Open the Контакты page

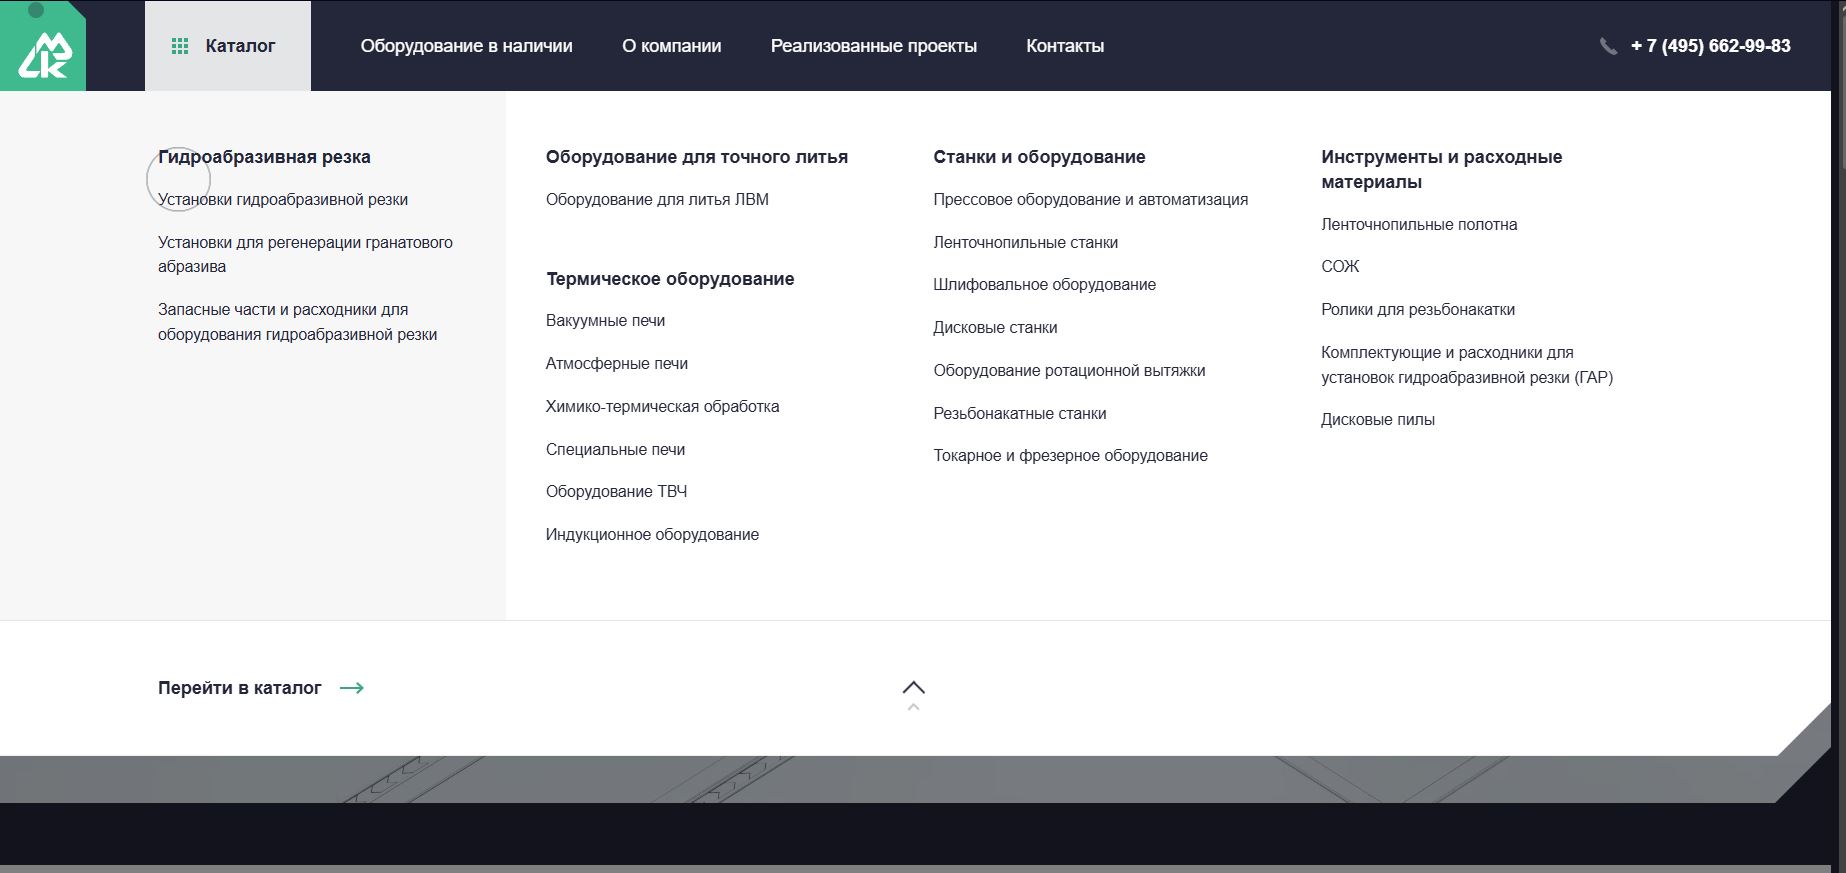1065,46
